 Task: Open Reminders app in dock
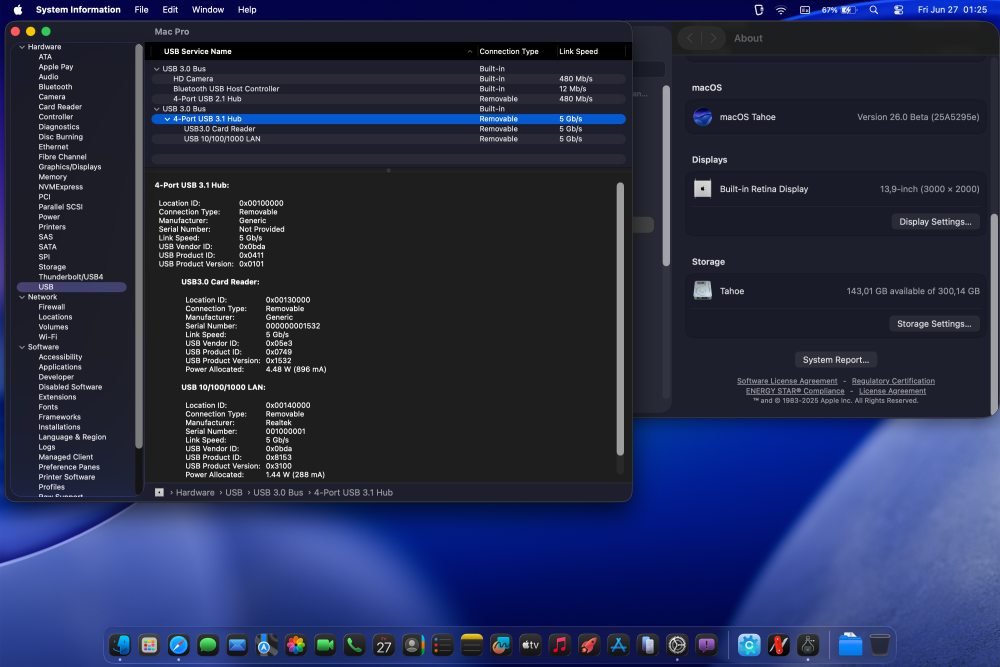point(443,645)
